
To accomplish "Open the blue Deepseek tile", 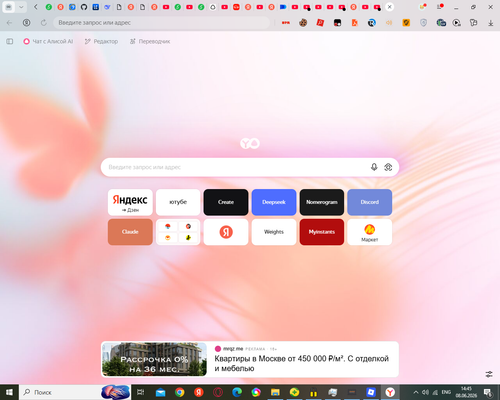I will tap(274, 202).
